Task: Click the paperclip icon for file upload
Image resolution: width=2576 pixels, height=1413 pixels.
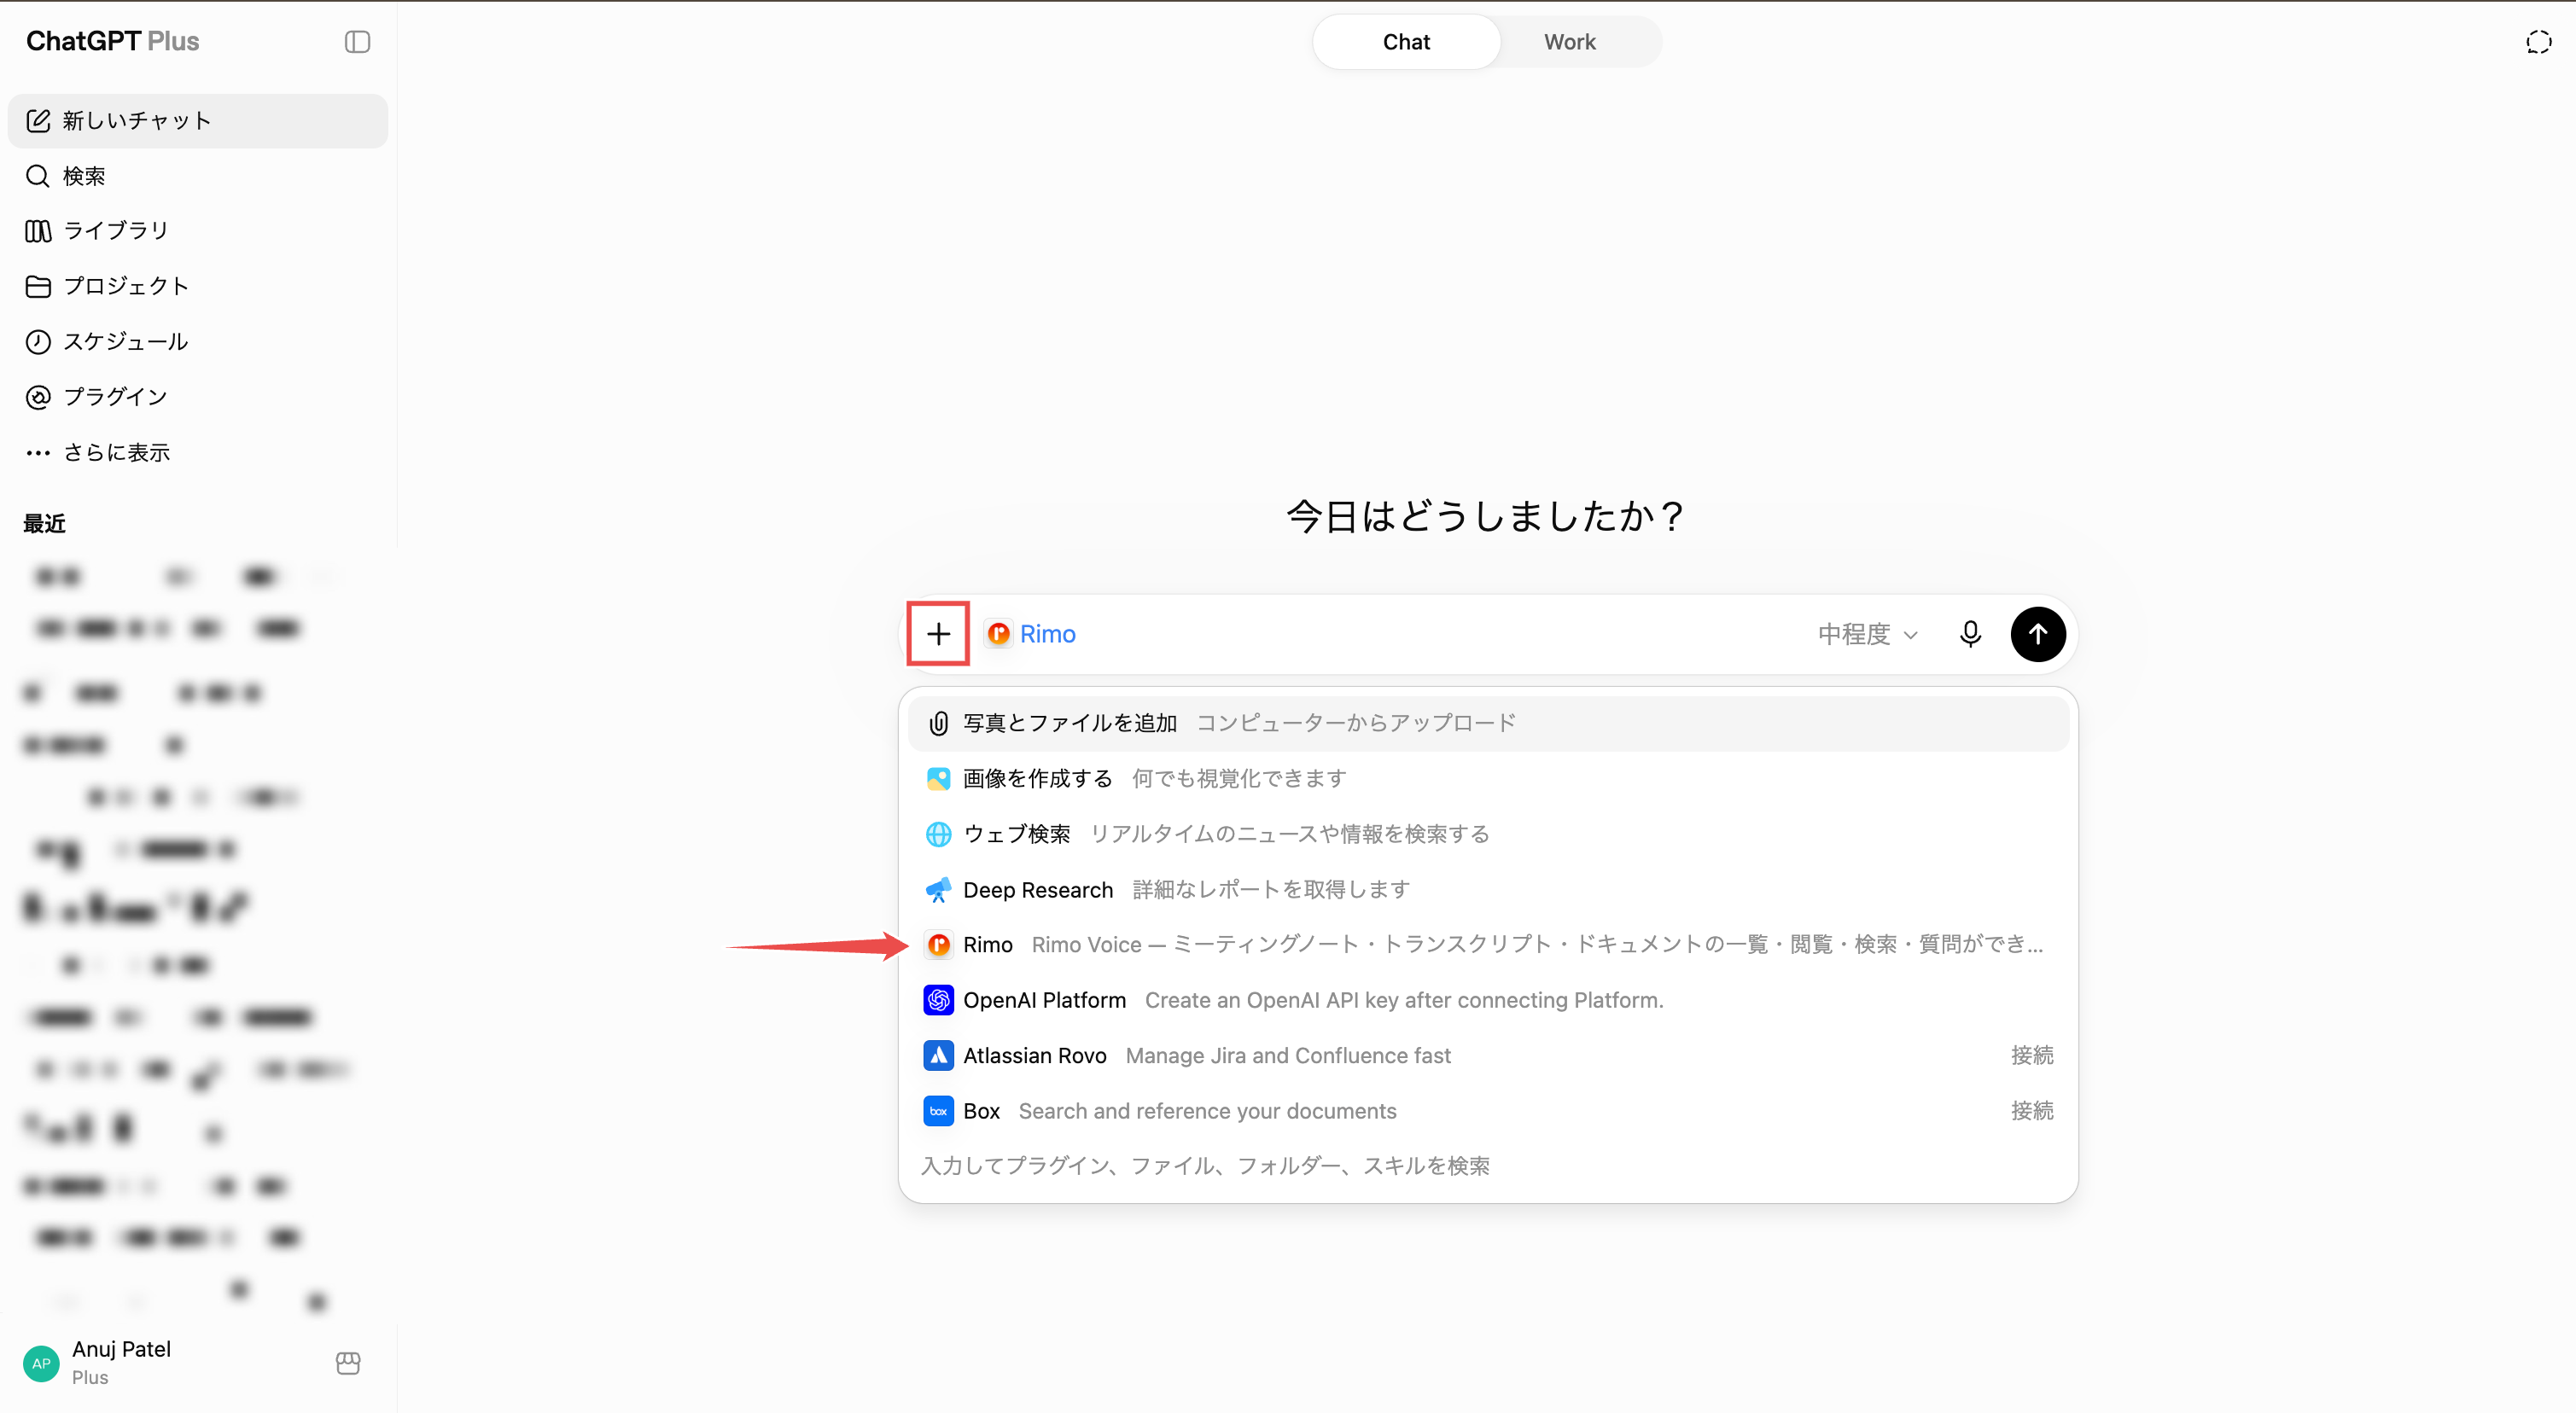Action: [938, 723]
